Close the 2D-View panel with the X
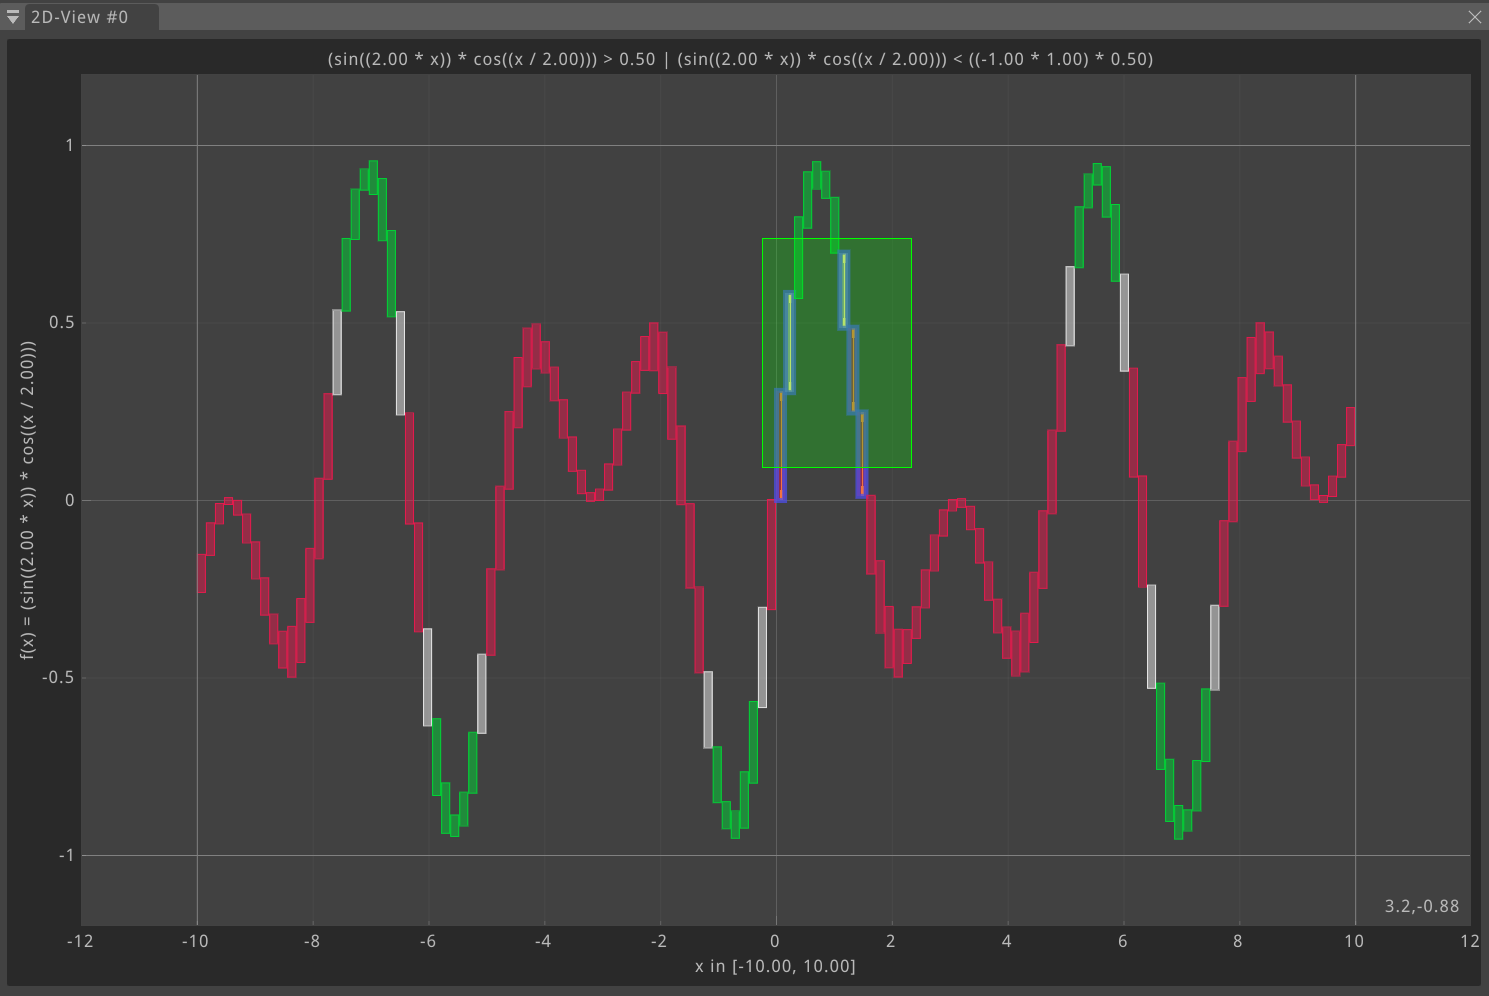Screen dimensions: 1489x996 click(x=1475, y=17)
